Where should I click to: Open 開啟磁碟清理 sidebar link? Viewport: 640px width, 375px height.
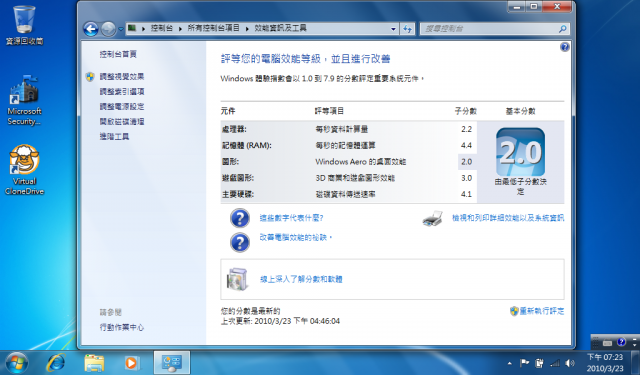click(x=122, y=122)
